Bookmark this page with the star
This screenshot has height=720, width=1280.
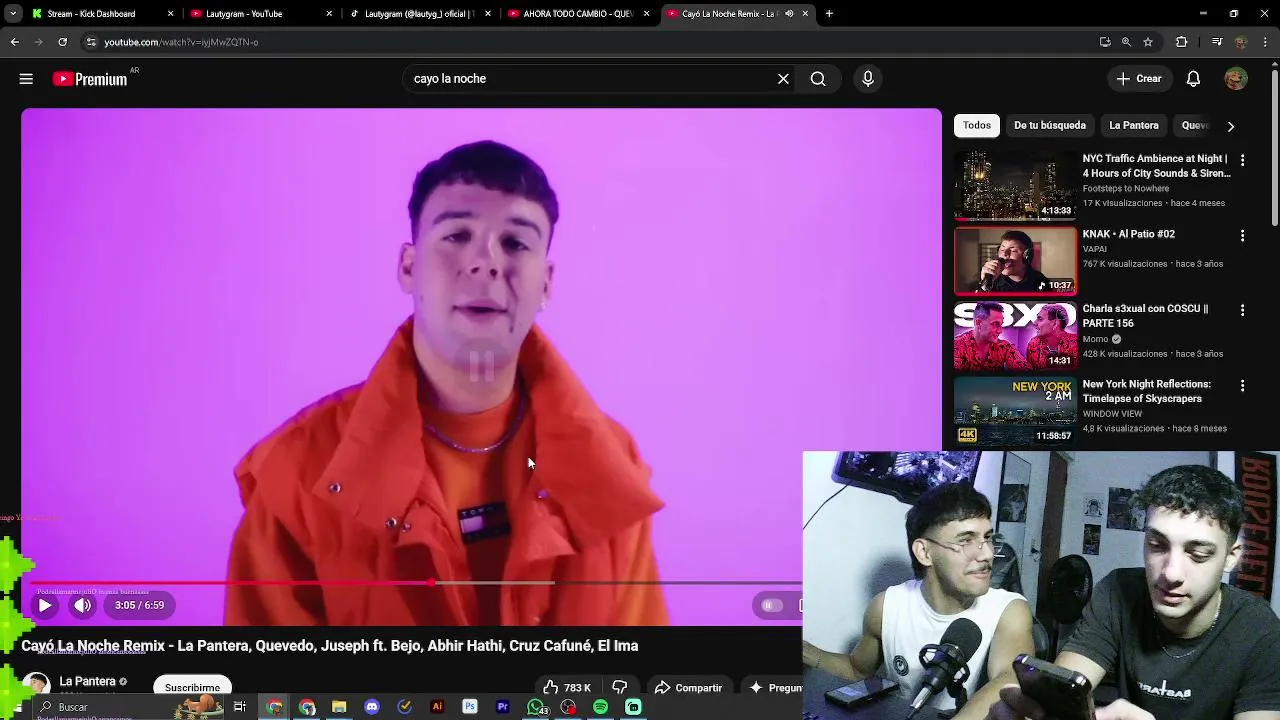tap(1148, 42)
